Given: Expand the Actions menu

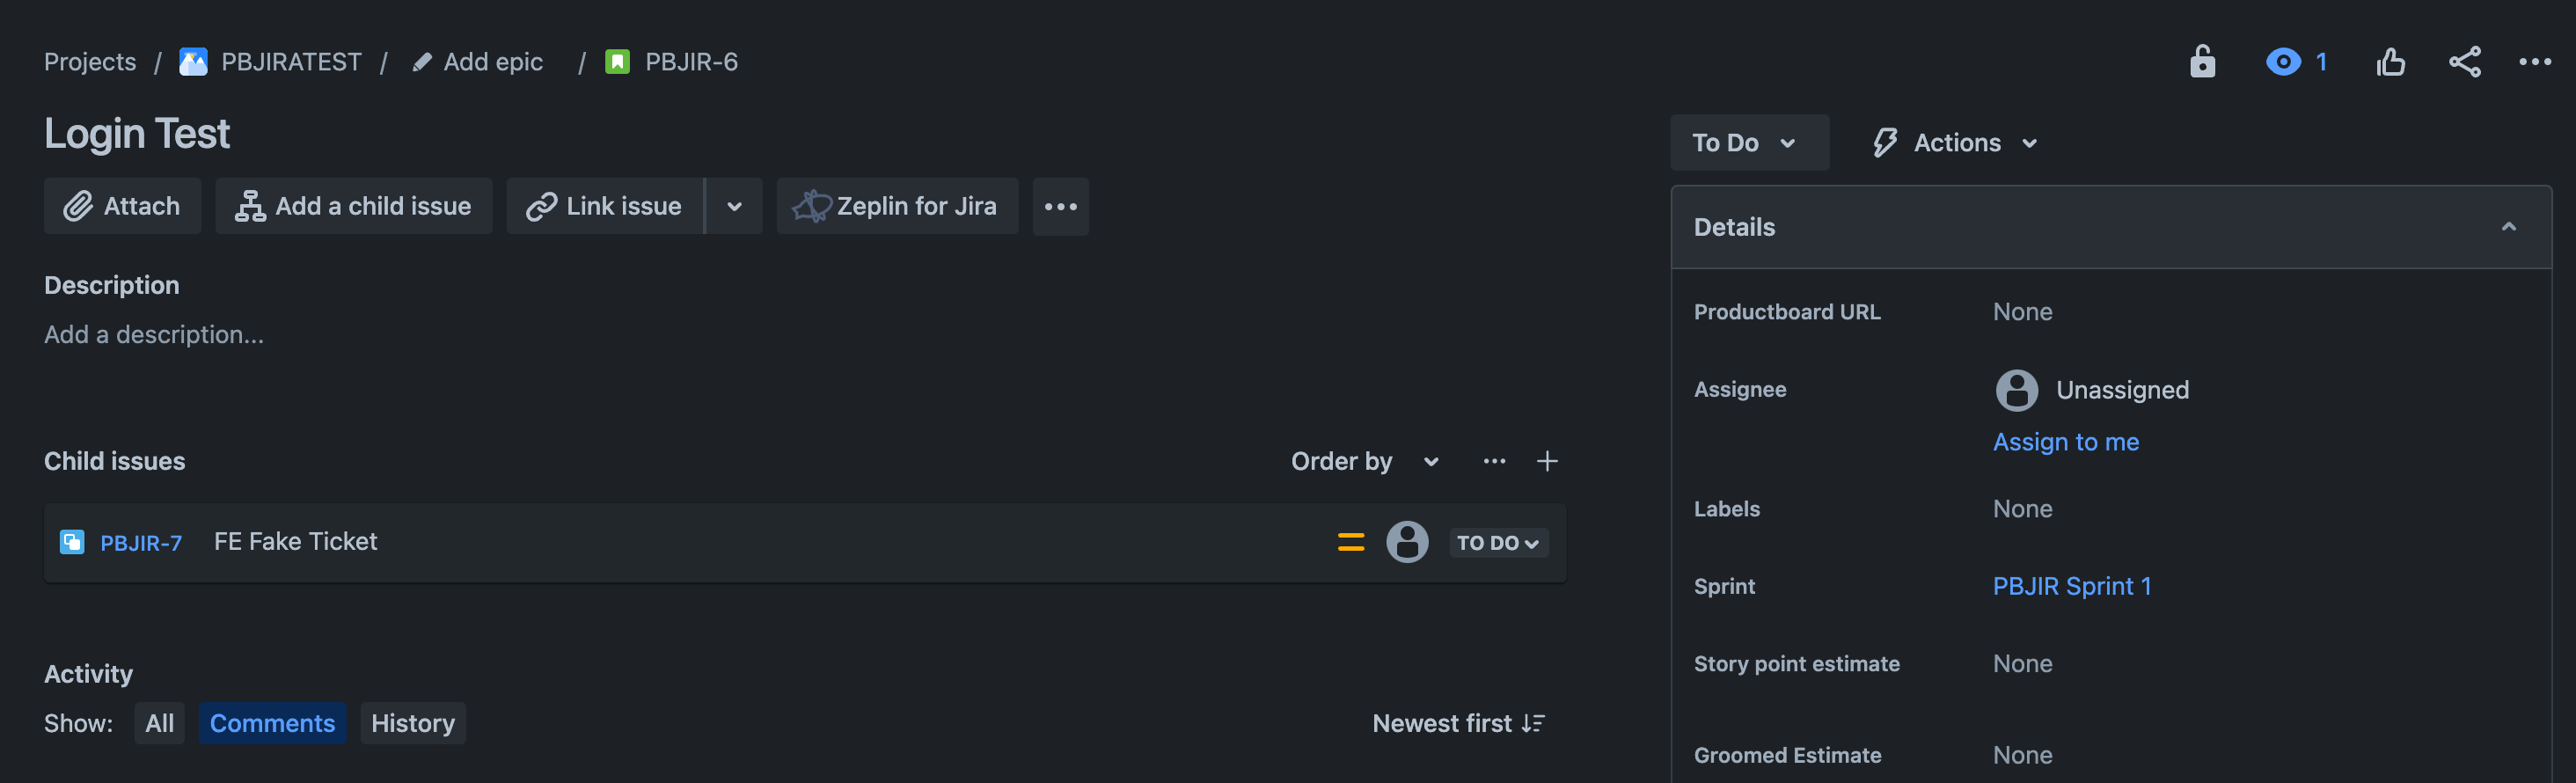Looking at the screenshot, I should (x=1954, y=143).
